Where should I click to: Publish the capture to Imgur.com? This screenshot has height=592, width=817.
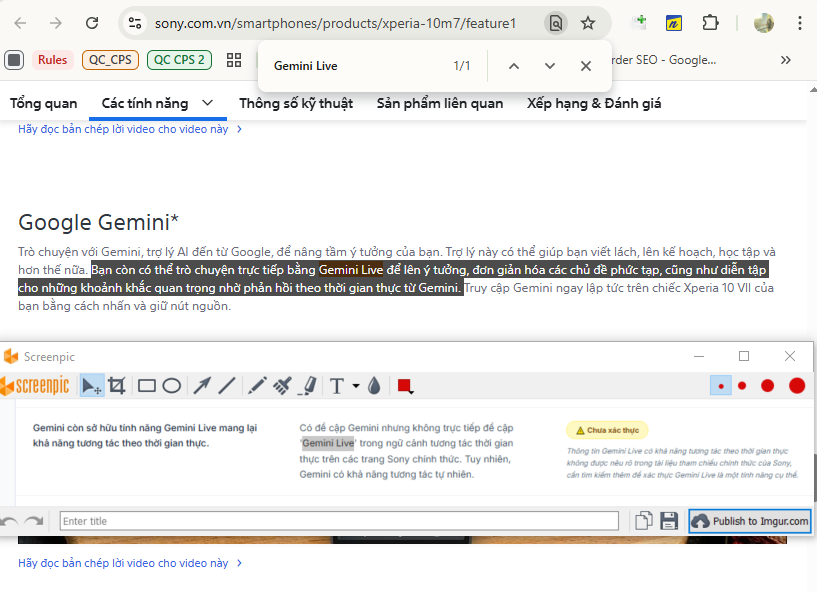[750, 521]
